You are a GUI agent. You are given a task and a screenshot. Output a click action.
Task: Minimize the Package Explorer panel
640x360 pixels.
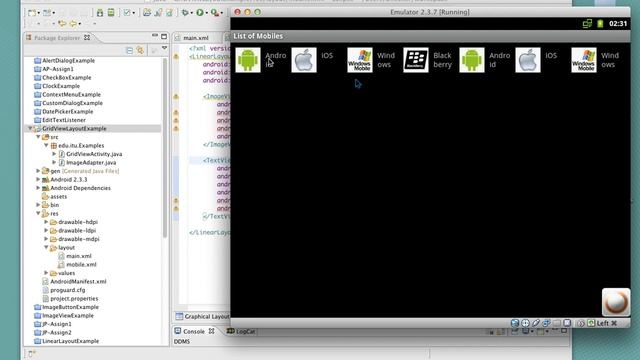pyautogui.click(x=155, y=36)
